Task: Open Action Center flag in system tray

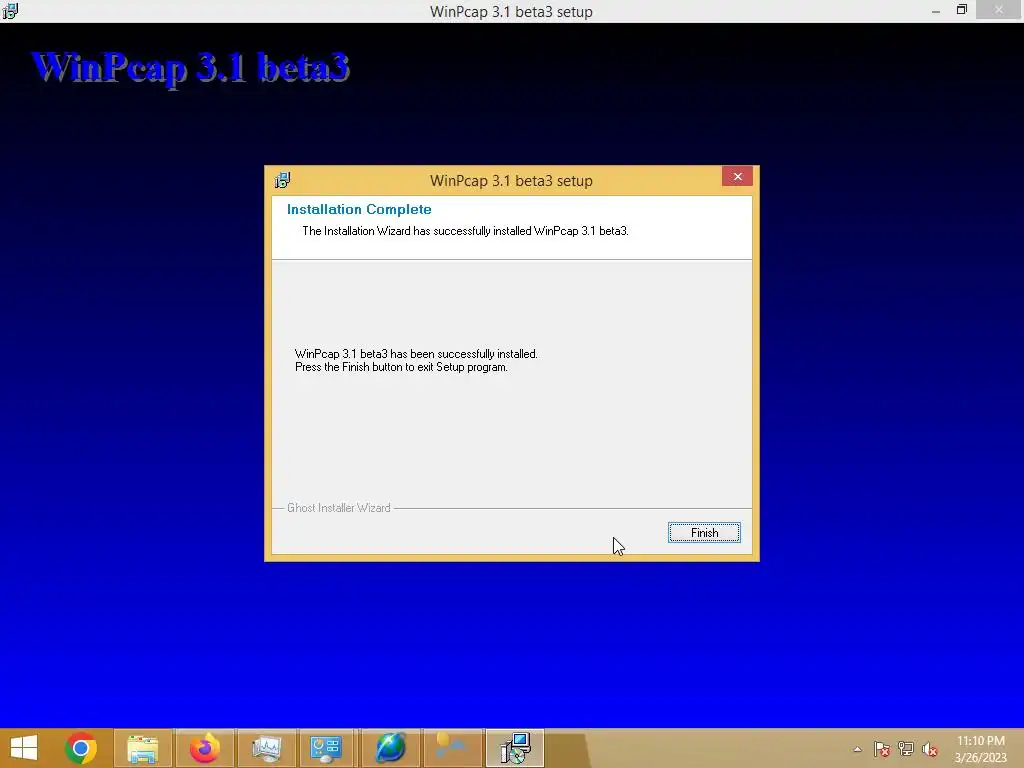Action: [x=881, y=749]
